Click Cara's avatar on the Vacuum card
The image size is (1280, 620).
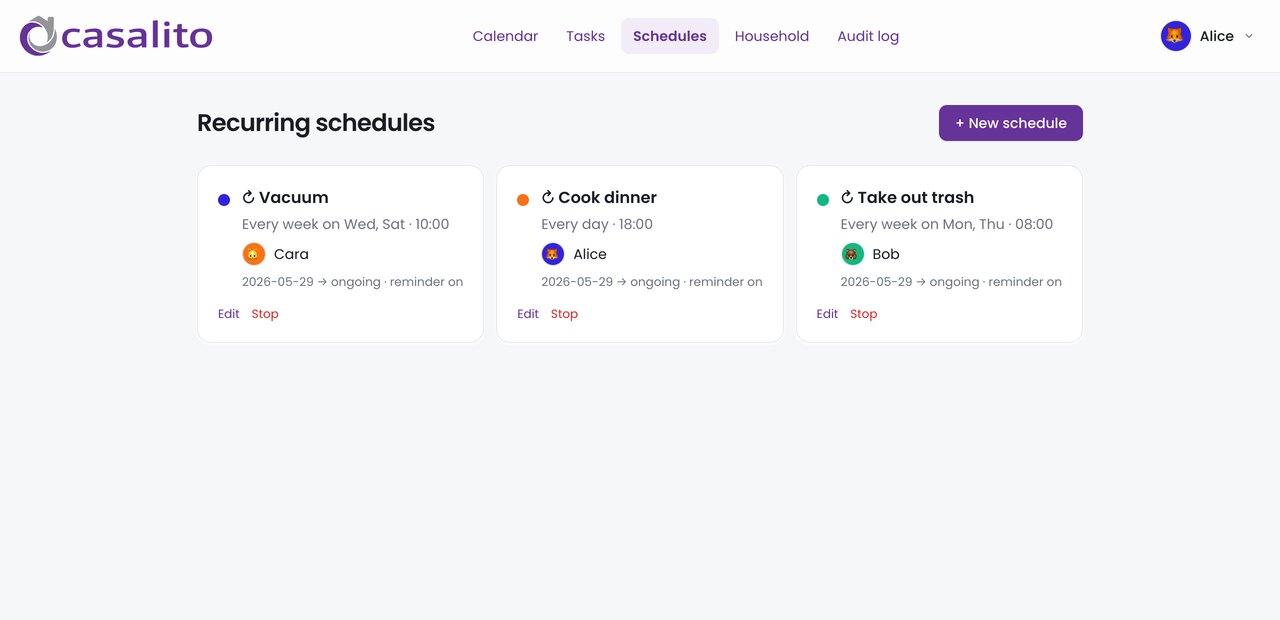(254, 254)
